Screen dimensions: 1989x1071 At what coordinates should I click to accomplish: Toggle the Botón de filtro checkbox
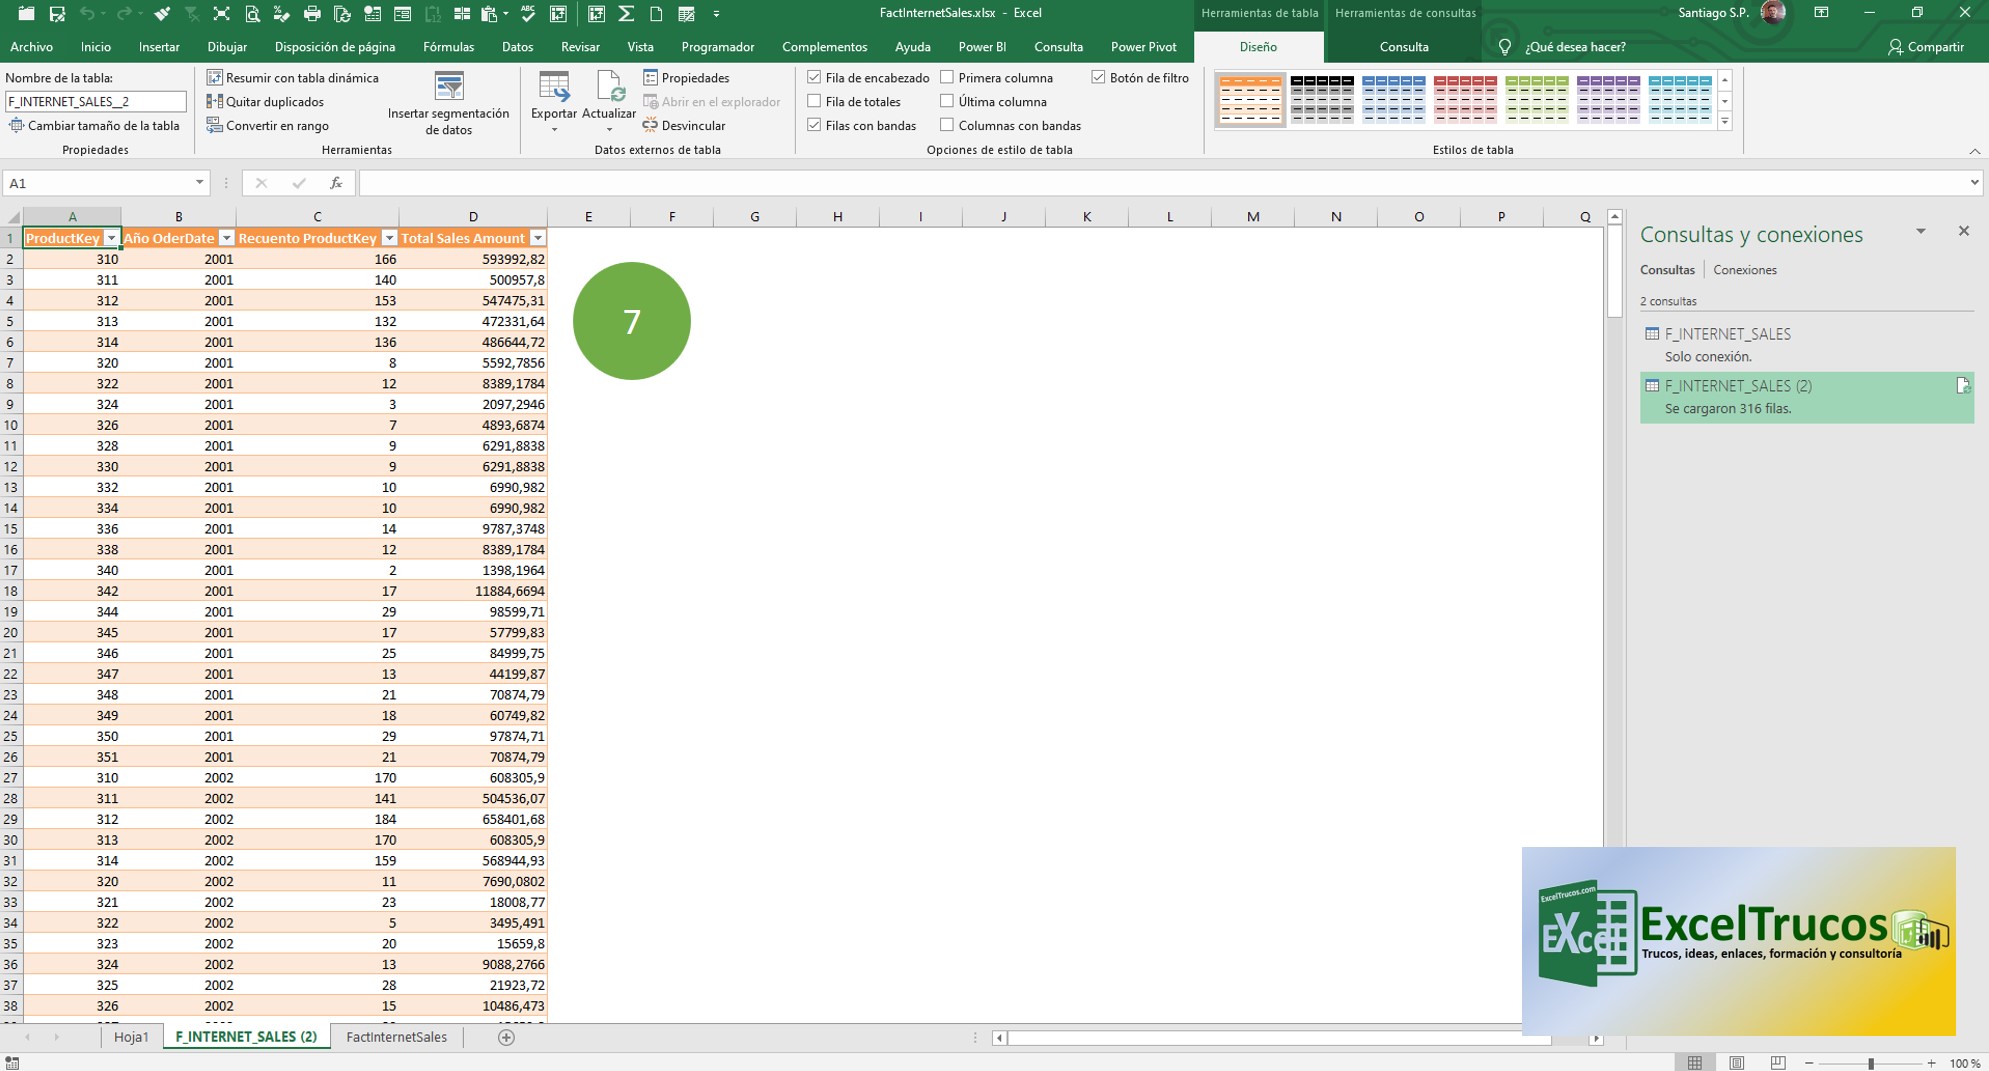1098,78
